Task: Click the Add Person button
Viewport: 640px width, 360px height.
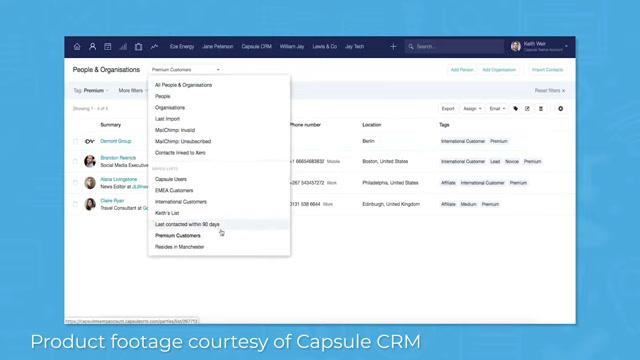Action: click(462, 70)
